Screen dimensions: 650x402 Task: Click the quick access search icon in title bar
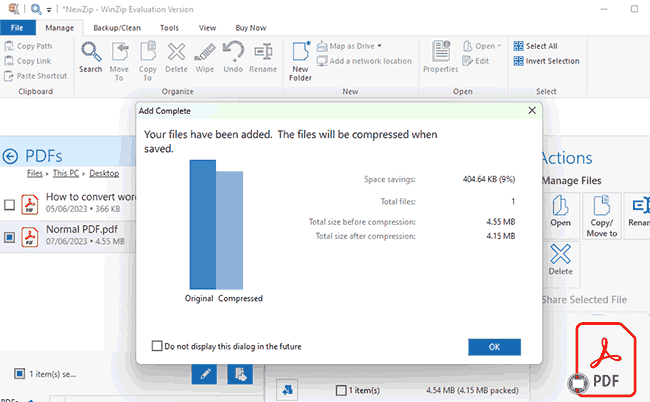click(36, 9)
